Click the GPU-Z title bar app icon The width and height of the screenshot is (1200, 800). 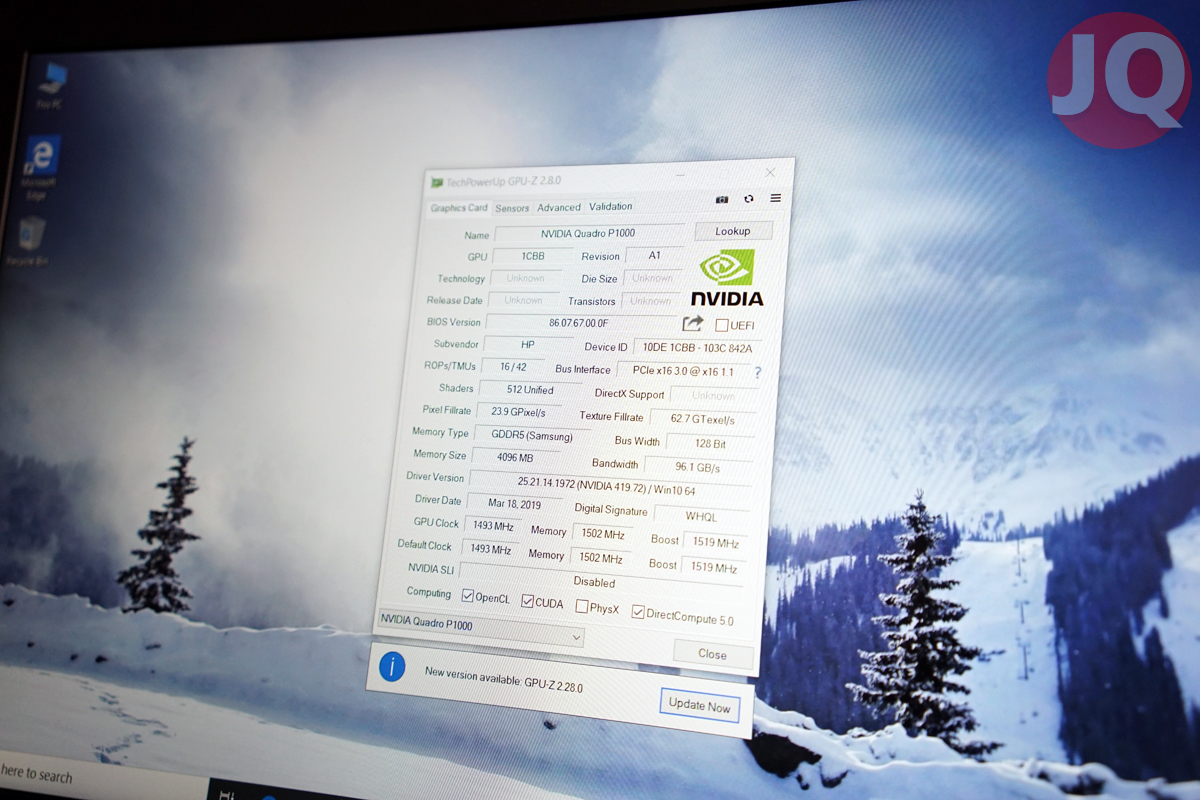coord(437,182)
